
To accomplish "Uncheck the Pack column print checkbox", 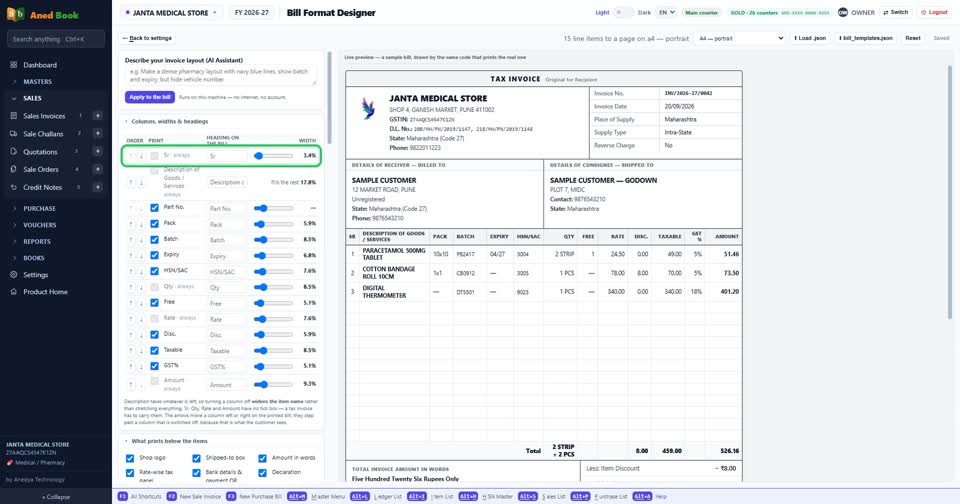I will tap(154, 224).
